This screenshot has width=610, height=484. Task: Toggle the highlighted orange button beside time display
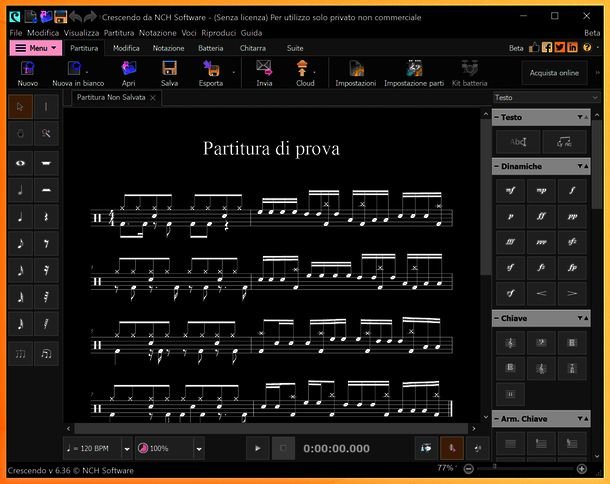452,448
